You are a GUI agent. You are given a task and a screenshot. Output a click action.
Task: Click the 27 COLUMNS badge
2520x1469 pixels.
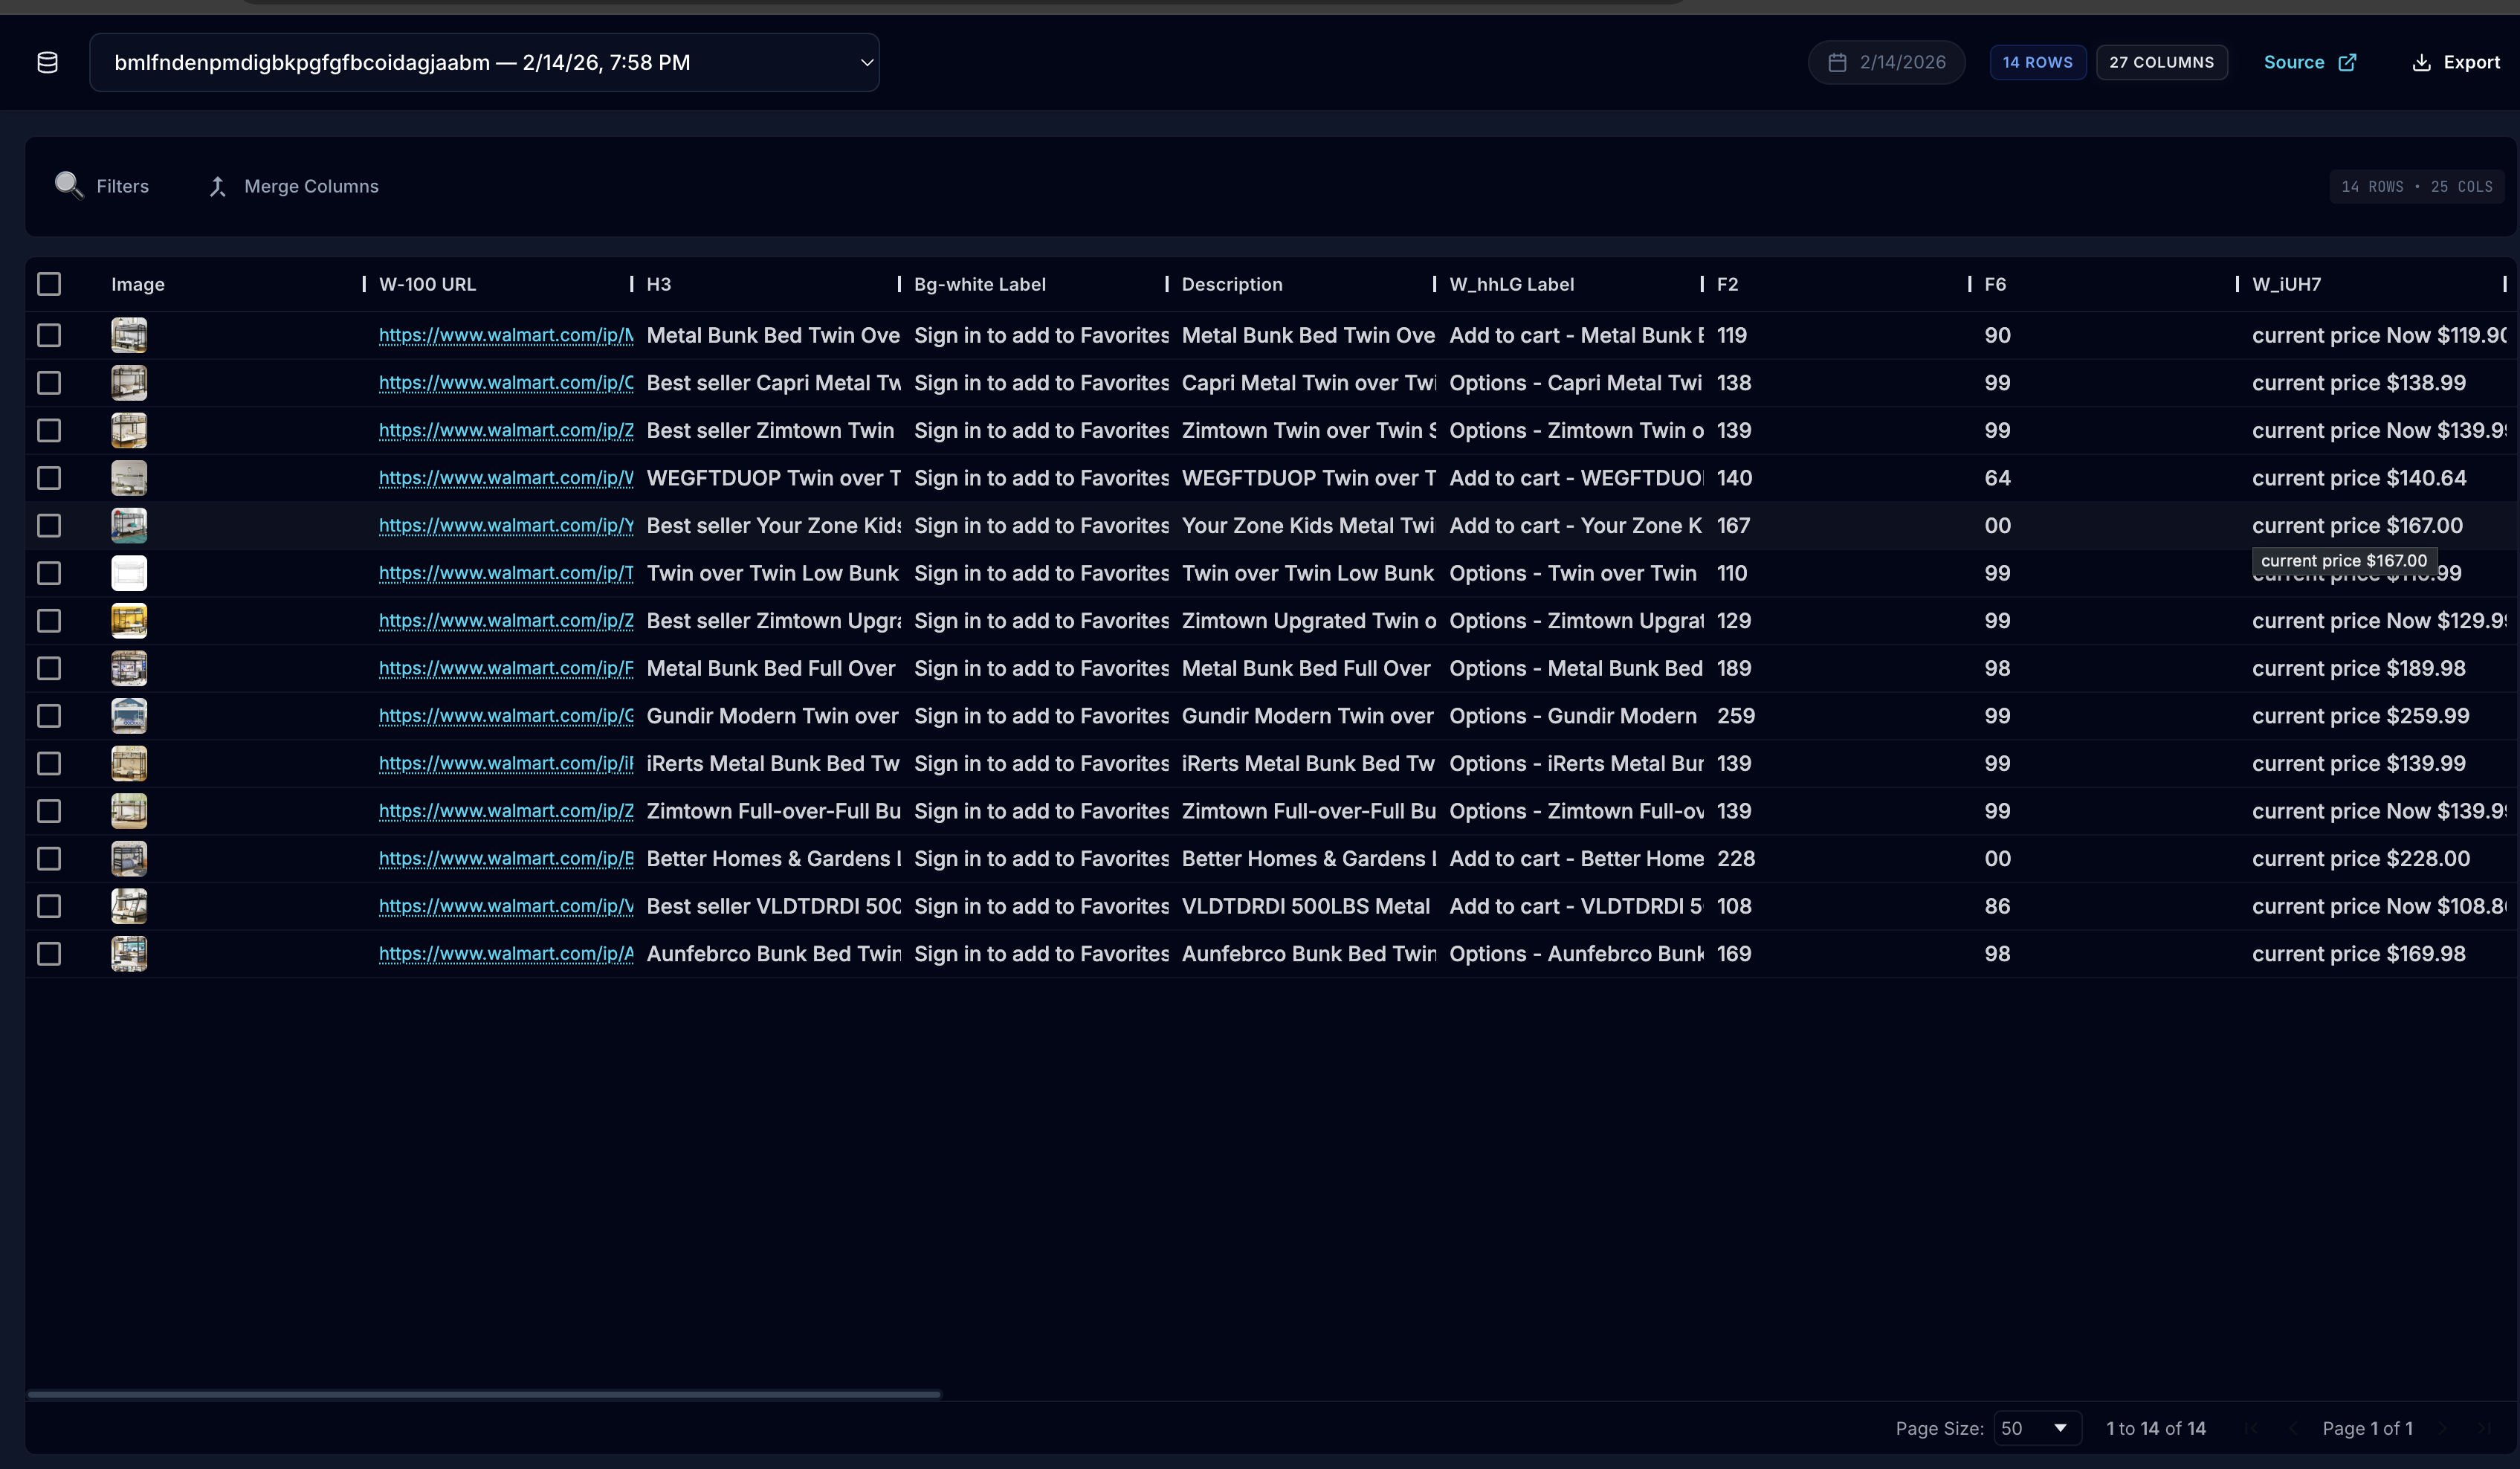coord(2161,63)
